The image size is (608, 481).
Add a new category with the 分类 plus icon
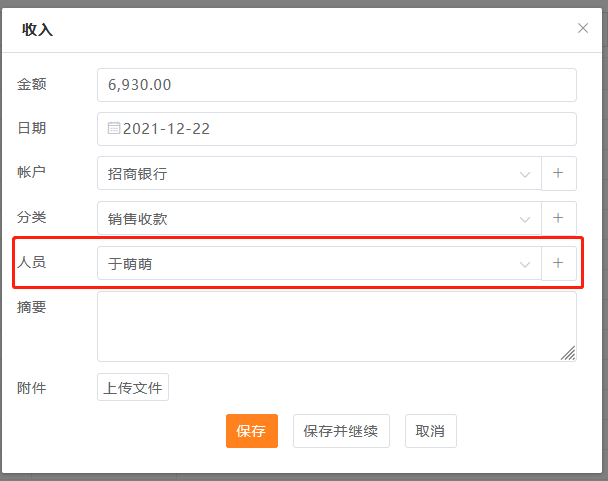pos(558,218)
